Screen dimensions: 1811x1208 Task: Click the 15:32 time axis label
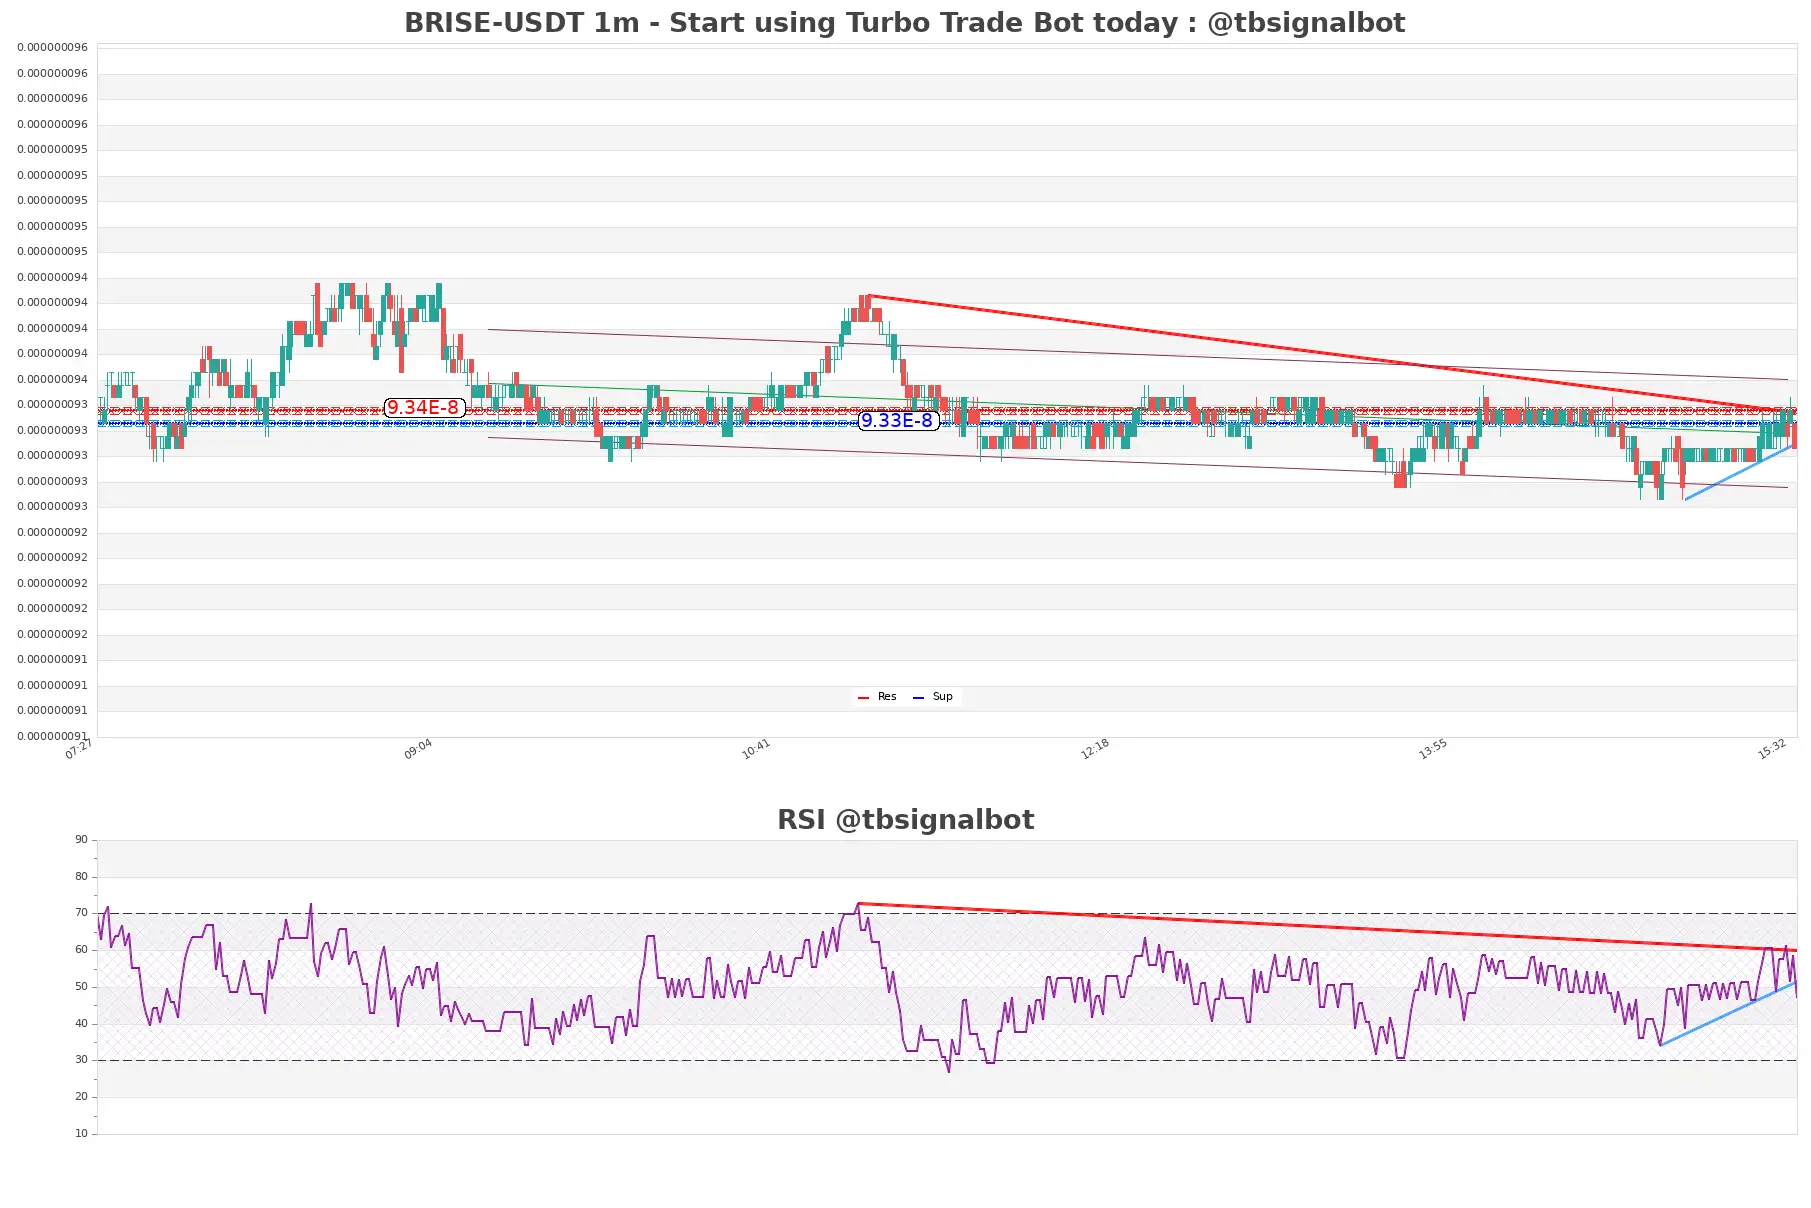tap(1772, 749)
